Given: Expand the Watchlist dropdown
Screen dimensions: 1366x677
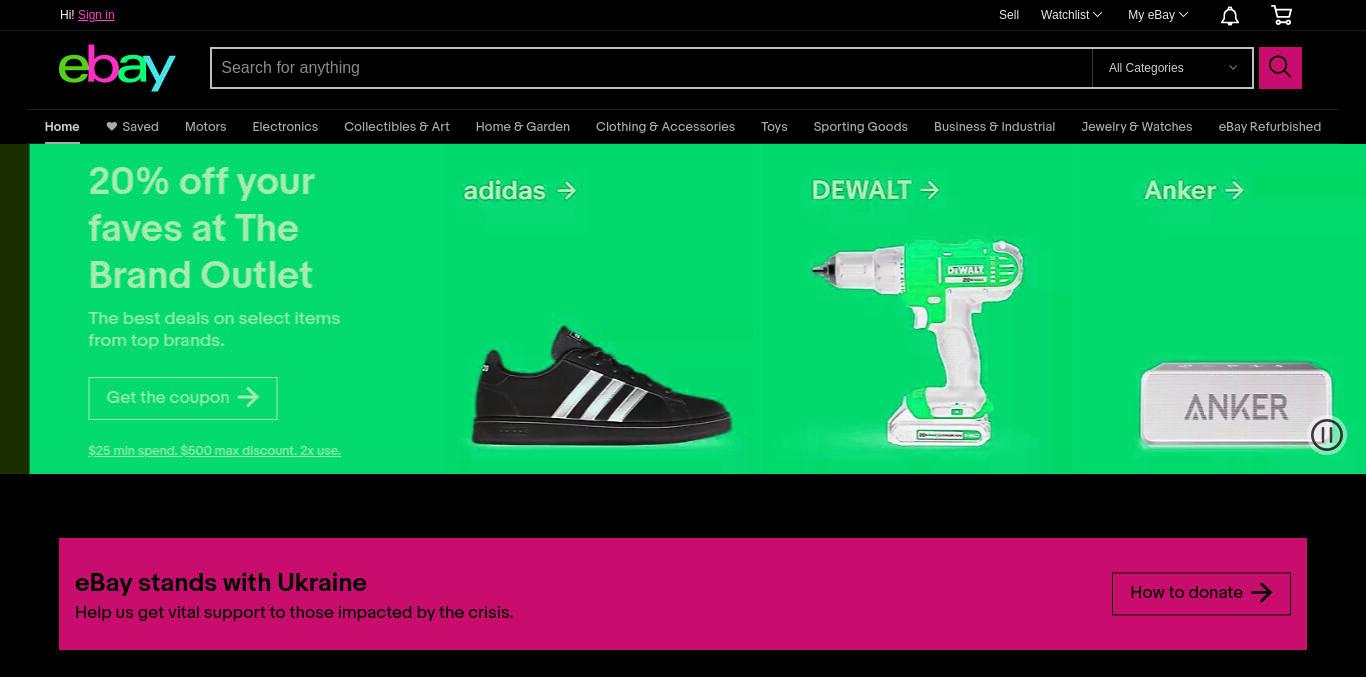Looking at the screenshot, I should (1071, 15).
